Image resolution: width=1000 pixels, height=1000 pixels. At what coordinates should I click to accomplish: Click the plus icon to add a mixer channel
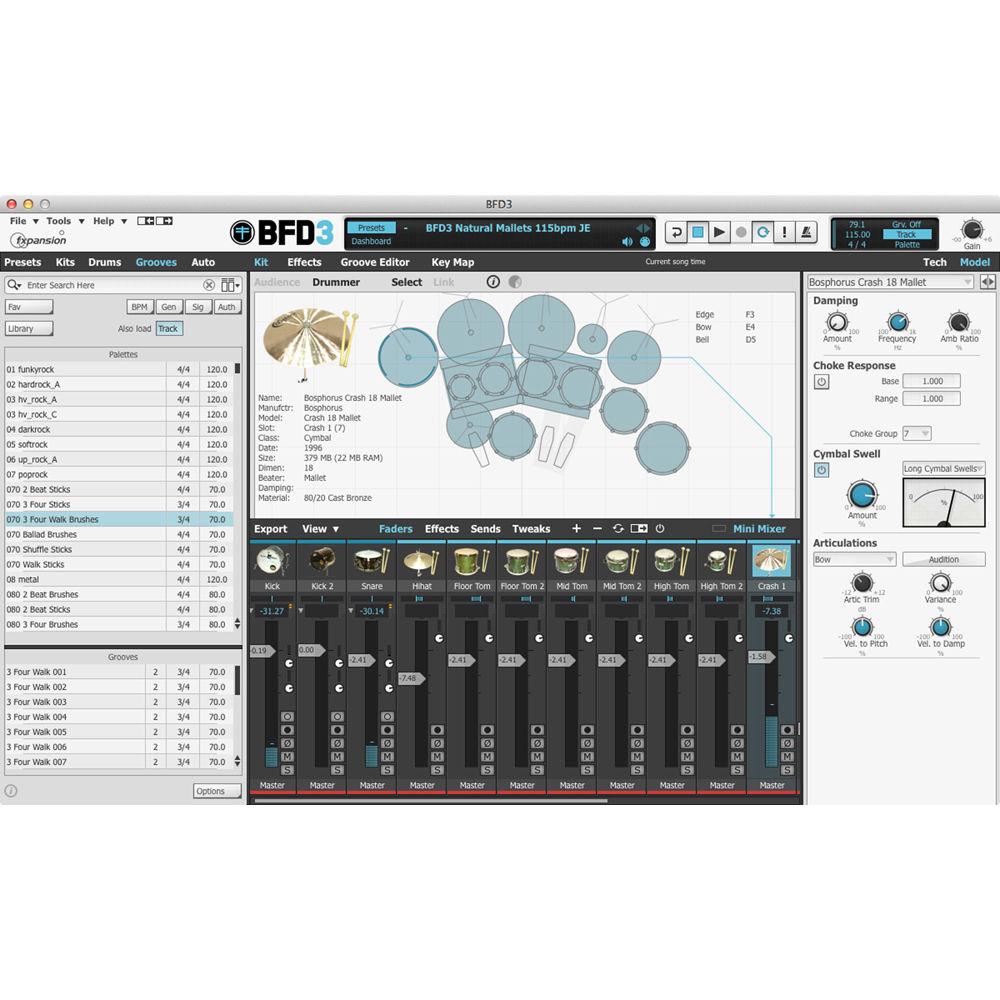pyautogui.click(x=576, y=529)
